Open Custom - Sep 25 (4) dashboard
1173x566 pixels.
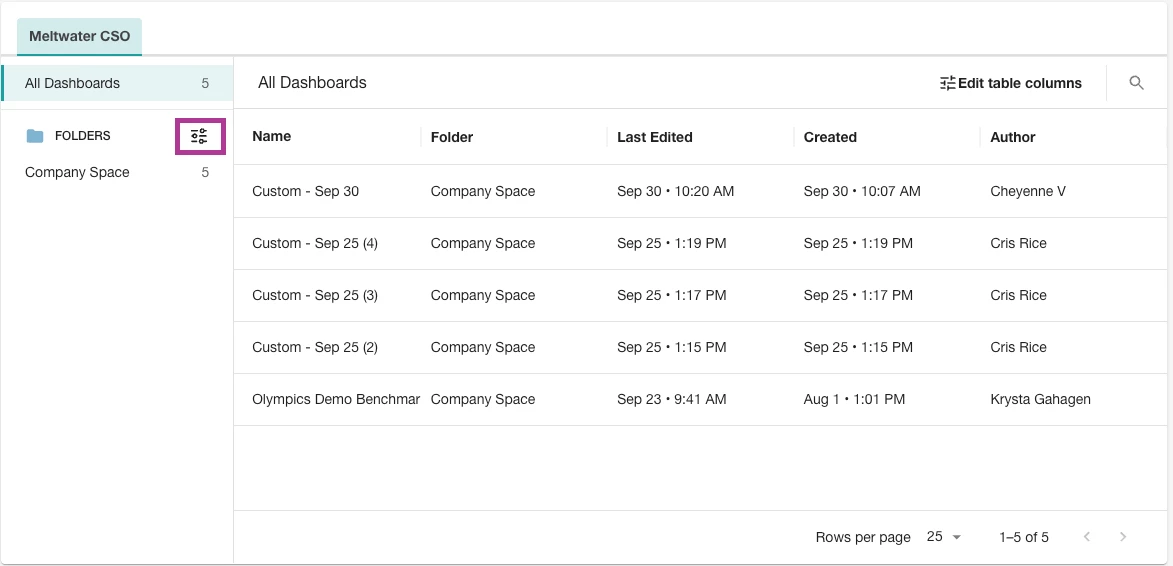tap(315, 243)
